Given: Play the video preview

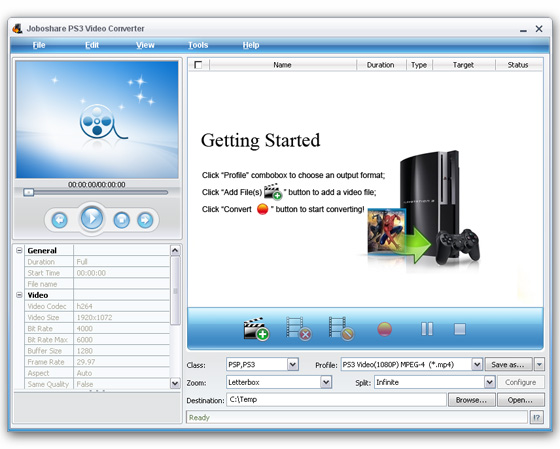Looking at the screenshot, I should coord(92,218).
